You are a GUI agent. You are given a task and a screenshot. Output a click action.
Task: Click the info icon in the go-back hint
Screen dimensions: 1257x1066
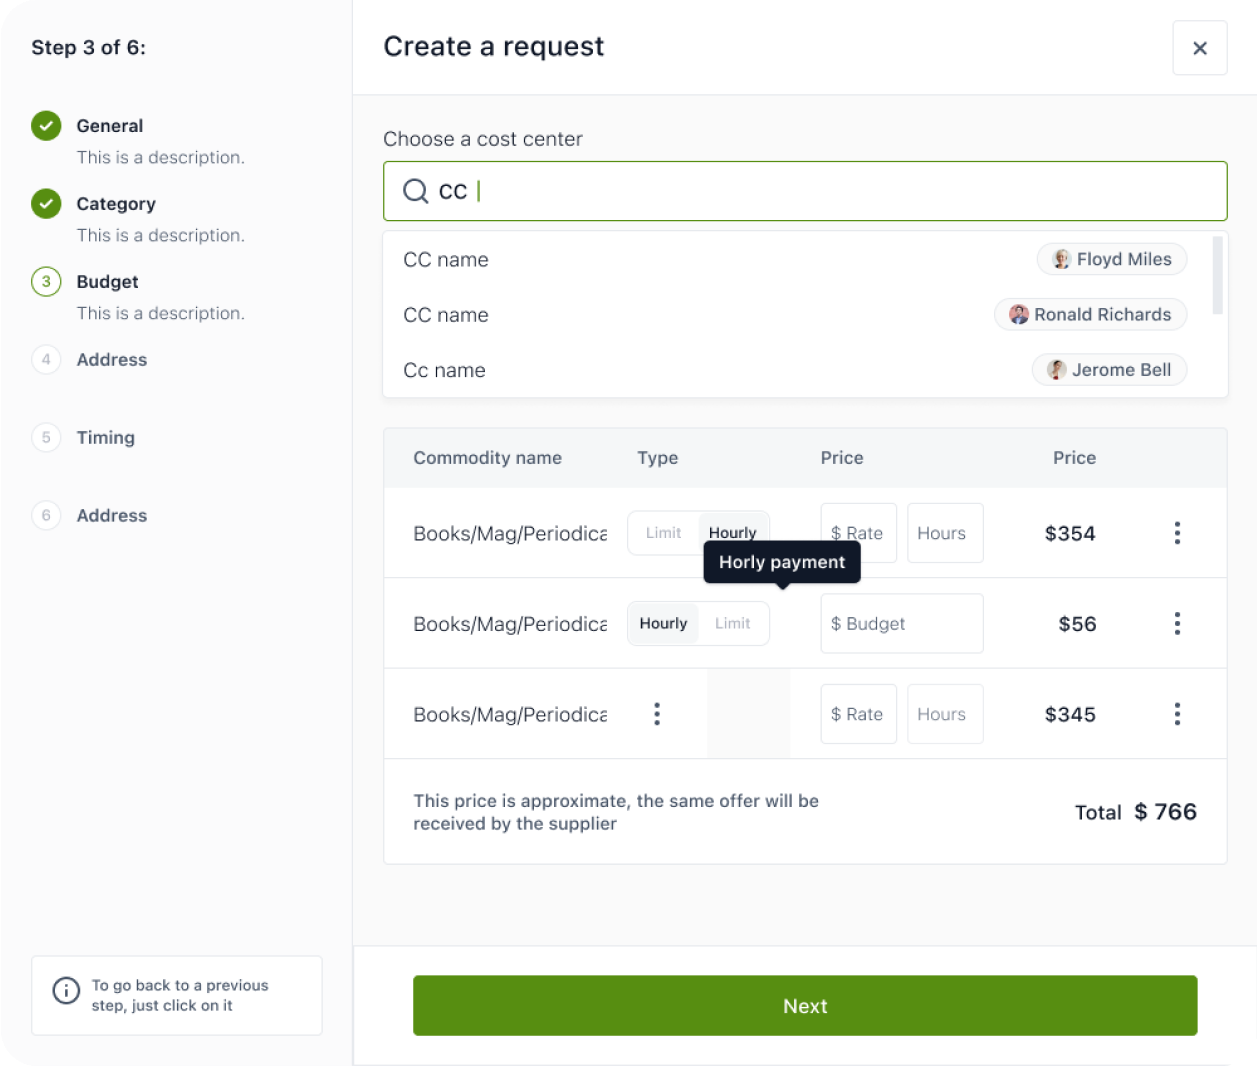66,990
